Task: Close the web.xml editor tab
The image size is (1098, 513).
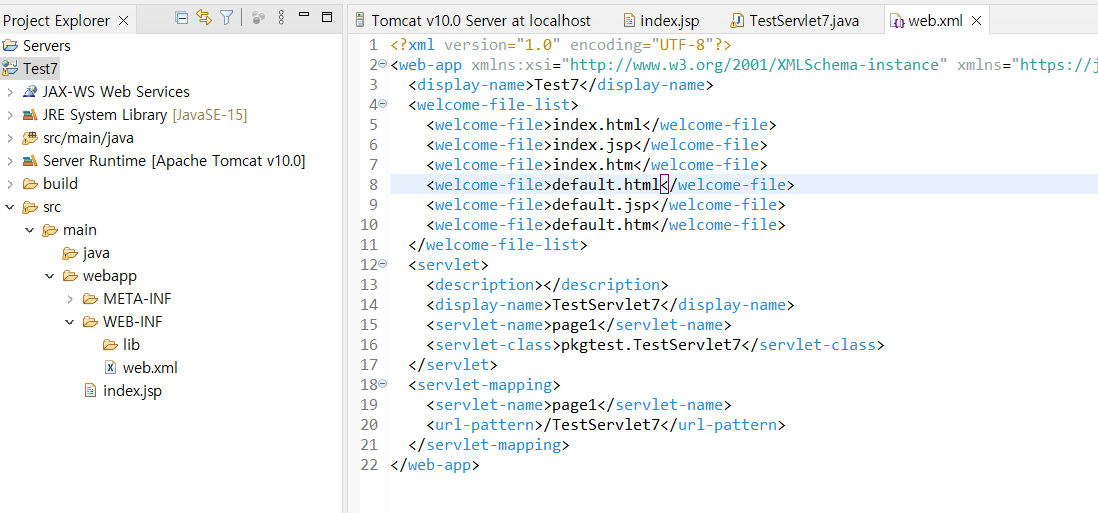Action: [x=977, y=21]
